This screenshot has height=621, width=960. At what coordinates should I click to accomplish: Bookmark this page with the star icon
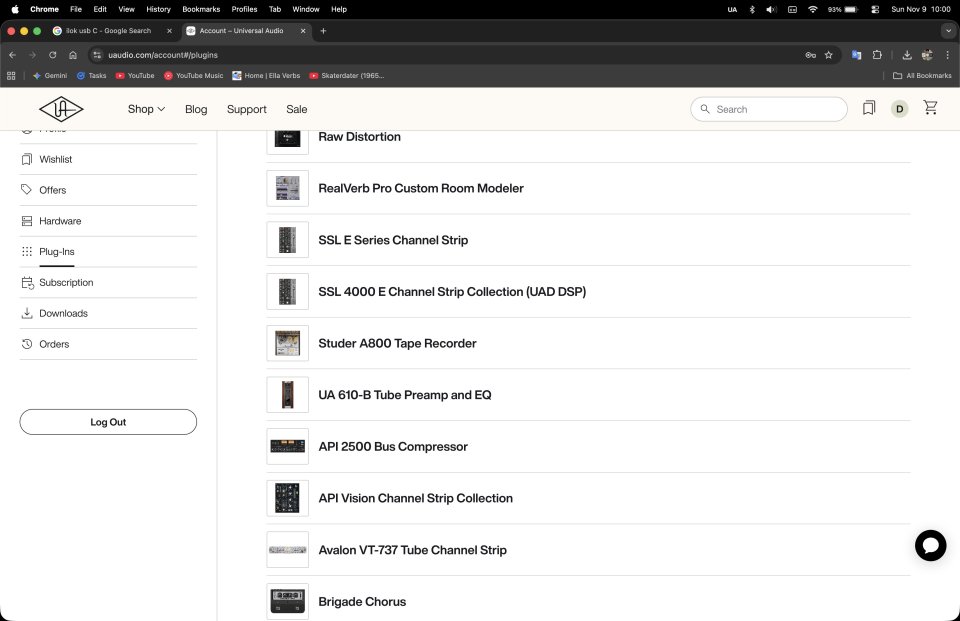click(x=828, y=55)
